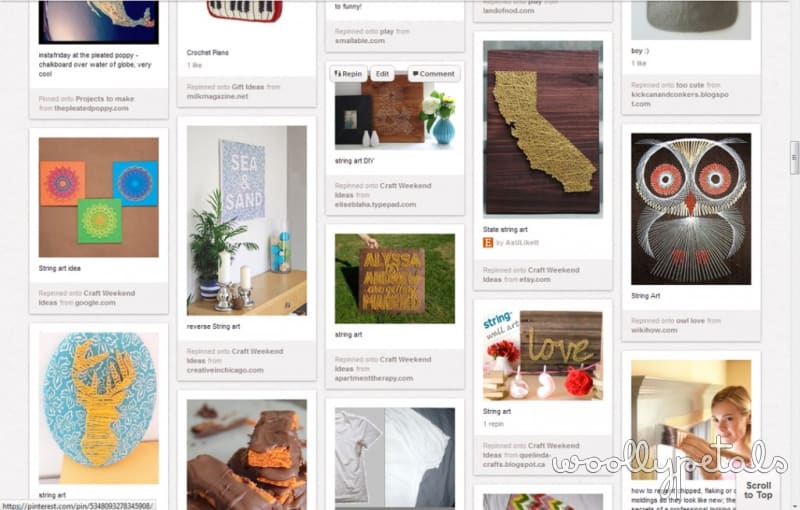This screenshot has width=800, height=510.
Task: Open the three mandala String art idea image
Action: [x=98, y=197]
